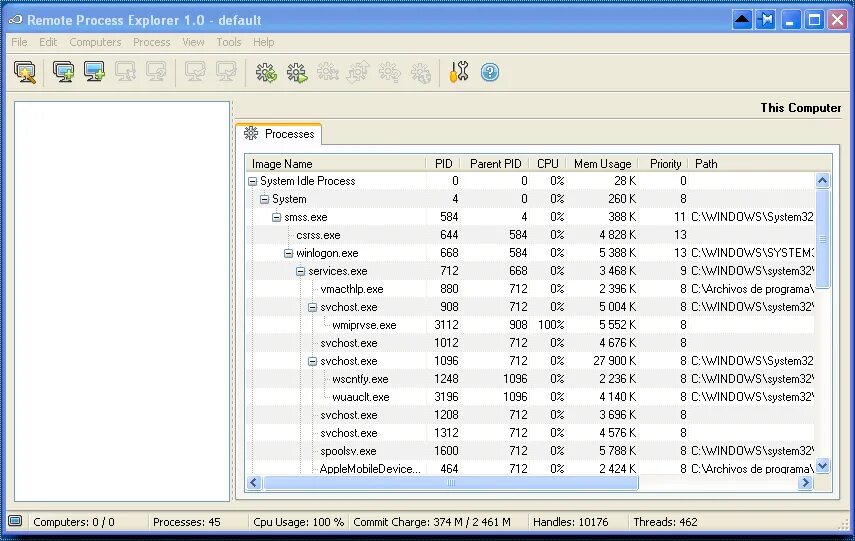Open help via blue question mark icon
Screen dimensions: 855x541
(x=490, y=72)
